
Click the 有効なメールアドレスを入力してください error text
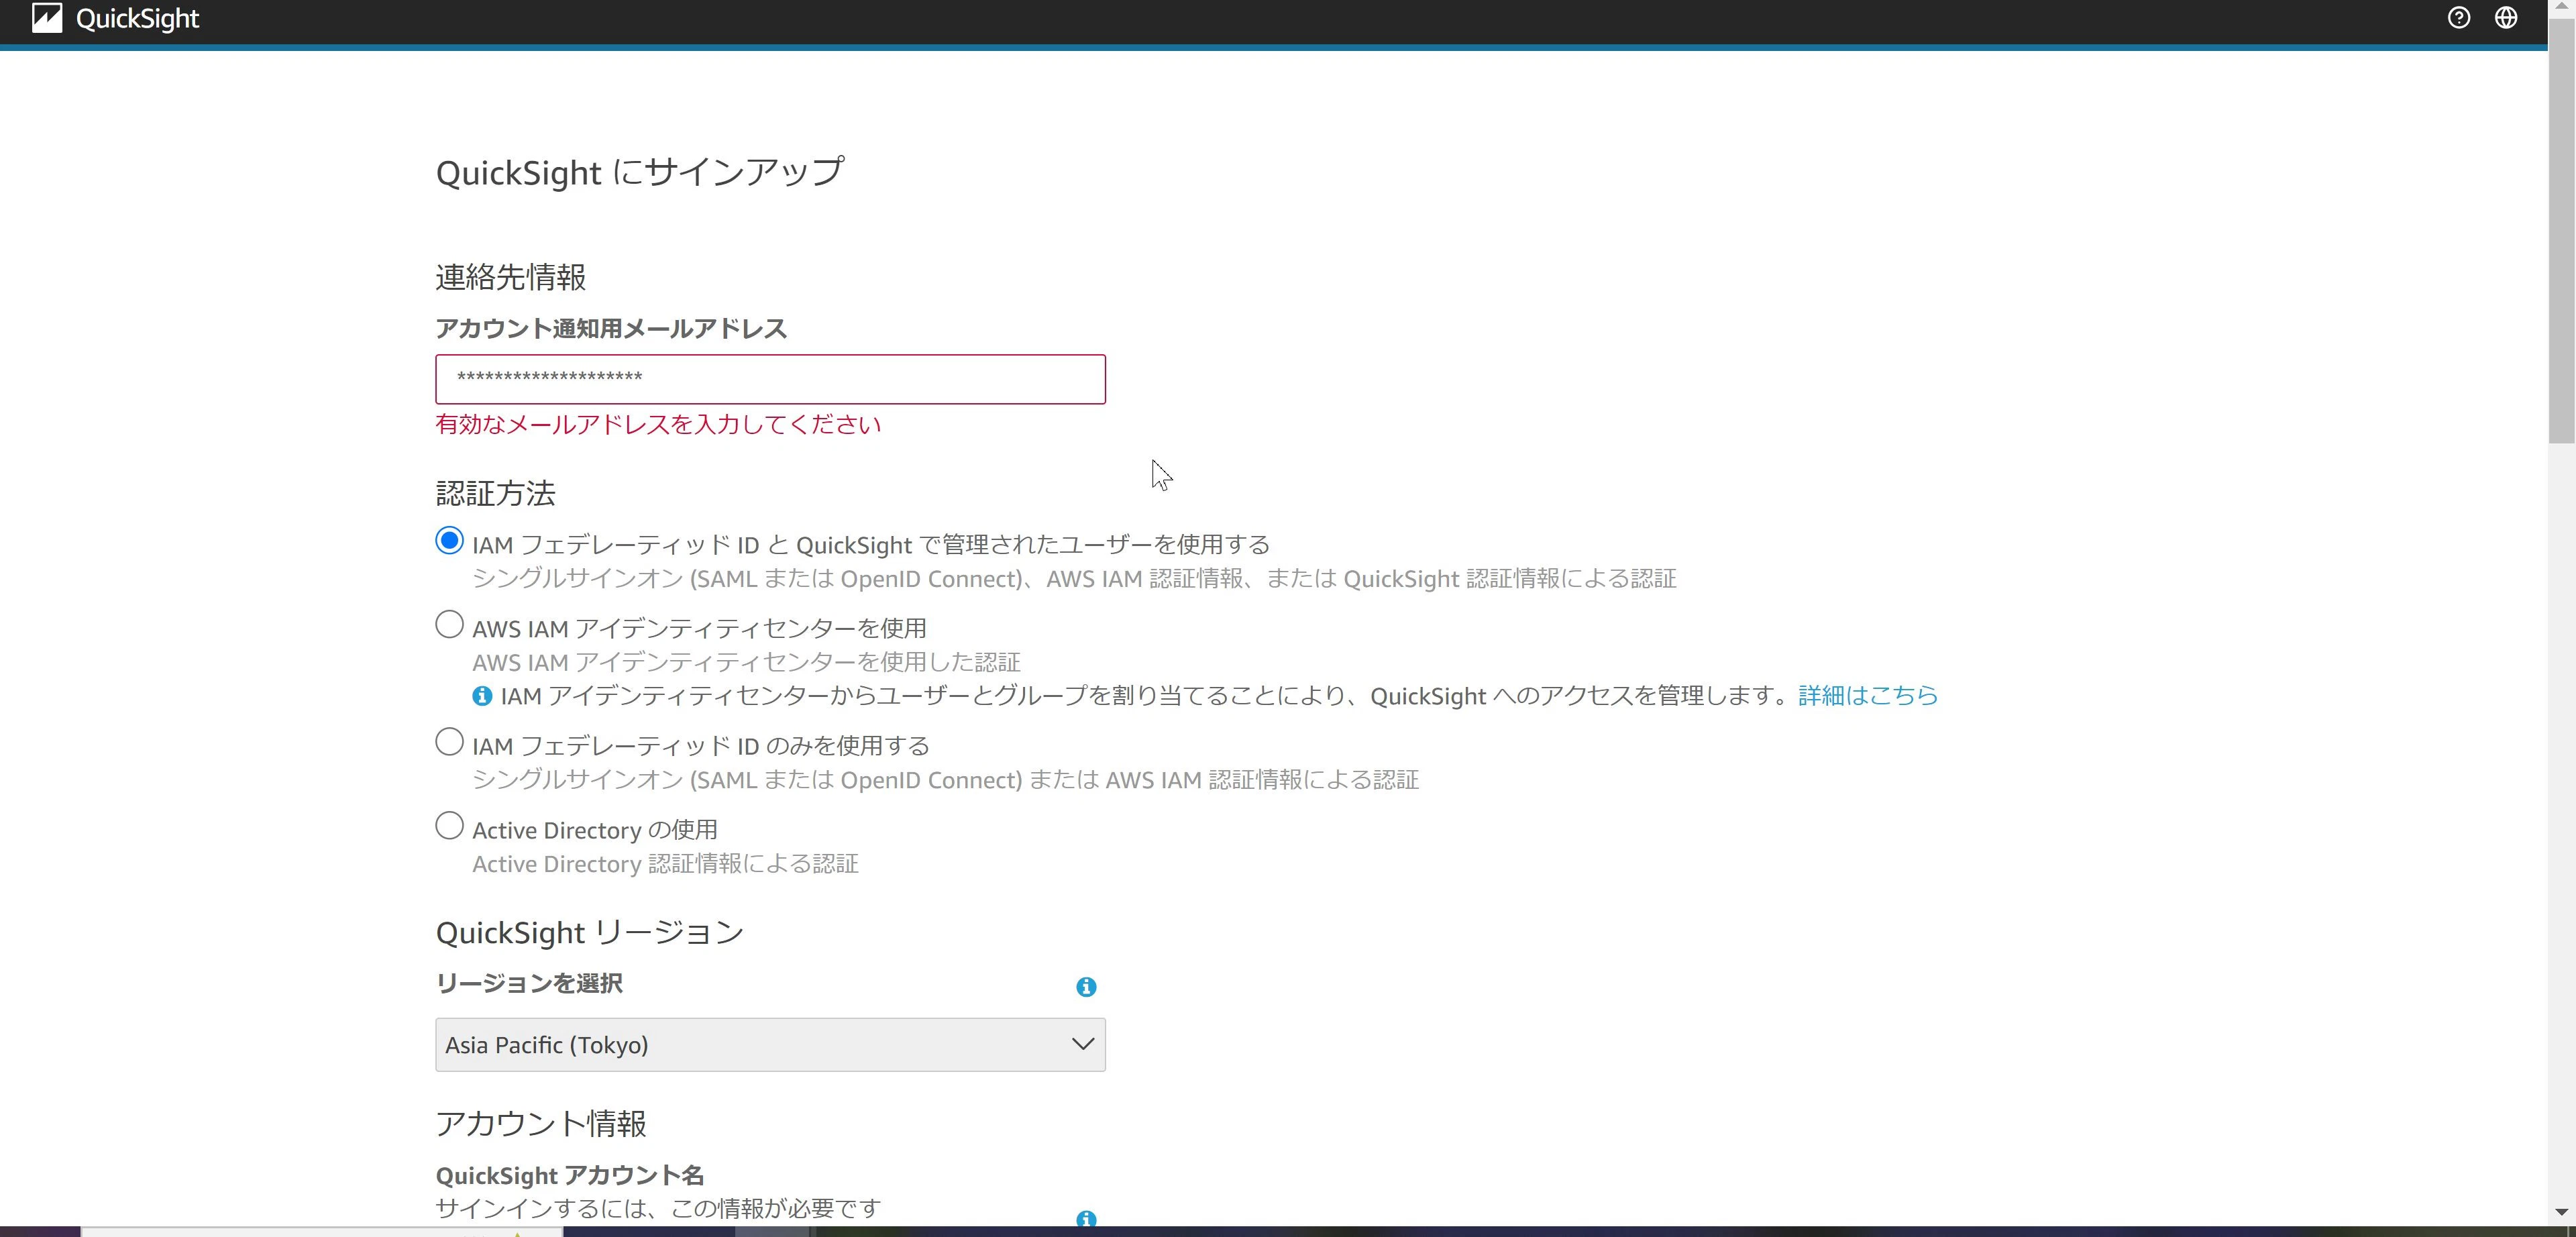pos(658,424)
